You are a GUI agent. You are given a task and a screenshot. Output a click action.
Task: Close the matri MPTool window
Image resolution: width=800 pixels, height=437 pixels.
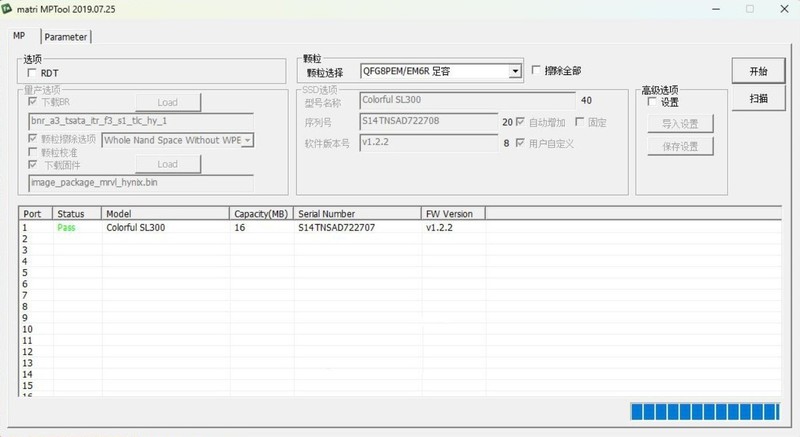click(x=784, y=9)
